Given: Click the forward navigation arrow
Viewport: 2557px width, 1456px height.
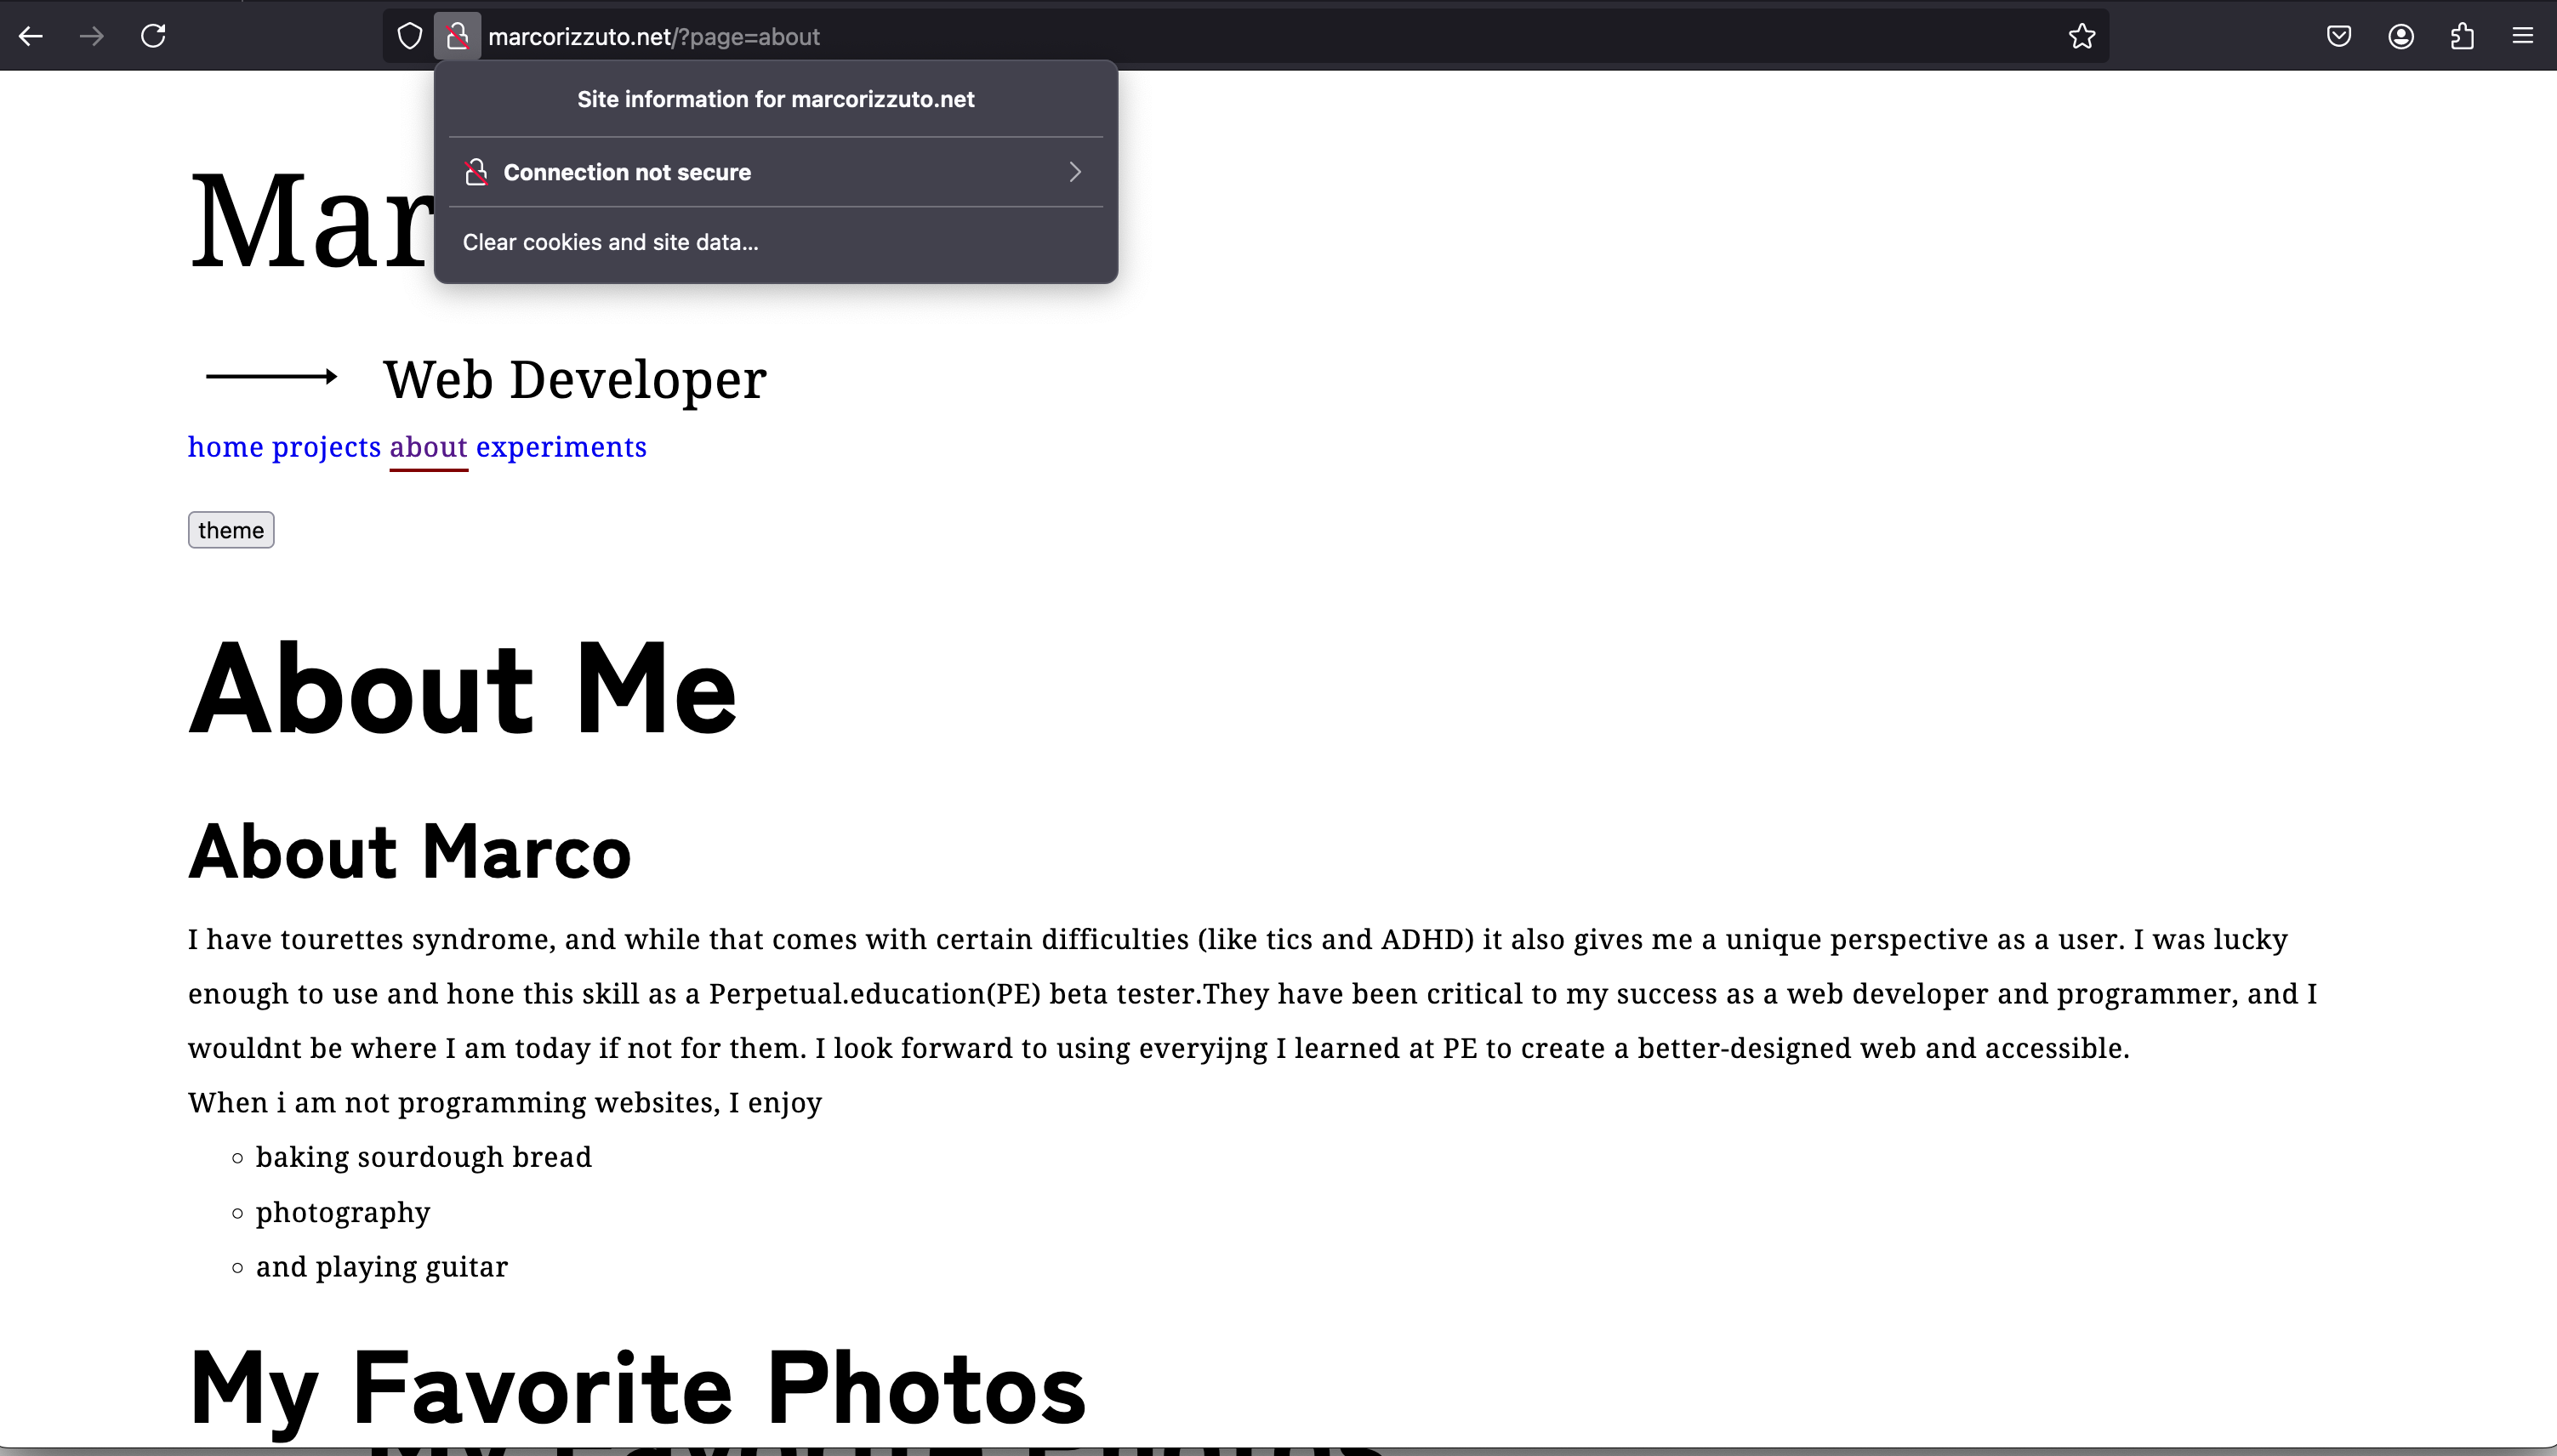Looking at the screenshot, I should click(92, 37).
